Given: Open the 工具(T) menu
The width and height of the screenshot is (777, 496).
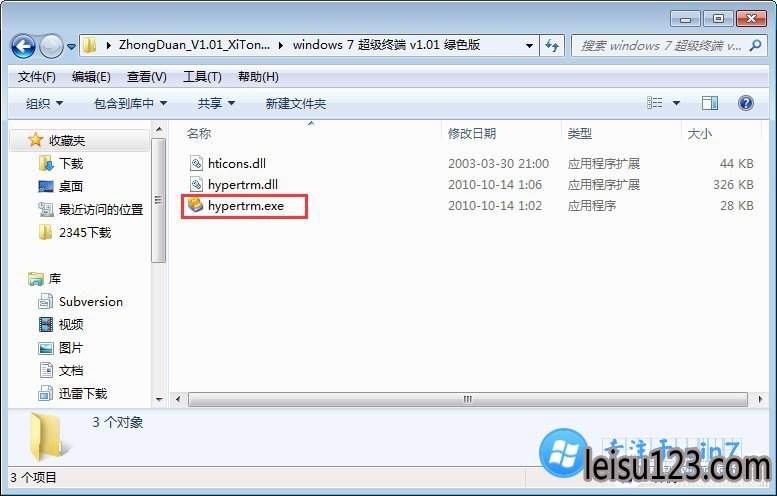Looking at the screenshot, I should pyautogui.click(x=202, y=77).
